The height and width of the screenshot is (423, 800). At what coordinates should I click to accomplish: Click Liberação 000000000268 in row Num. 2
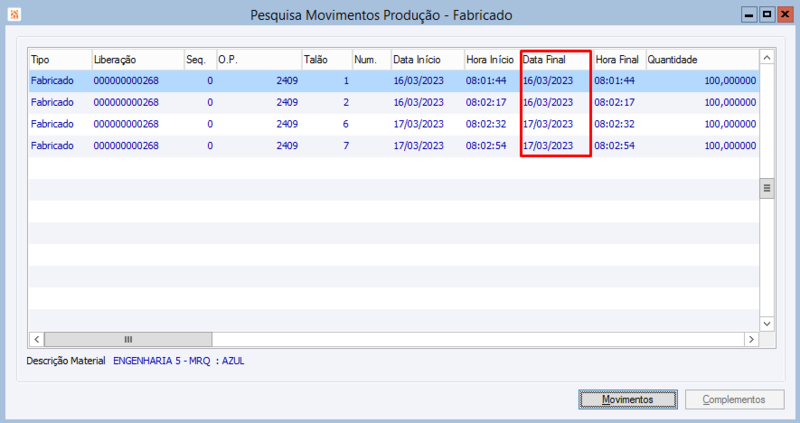[x=126, y=102]
